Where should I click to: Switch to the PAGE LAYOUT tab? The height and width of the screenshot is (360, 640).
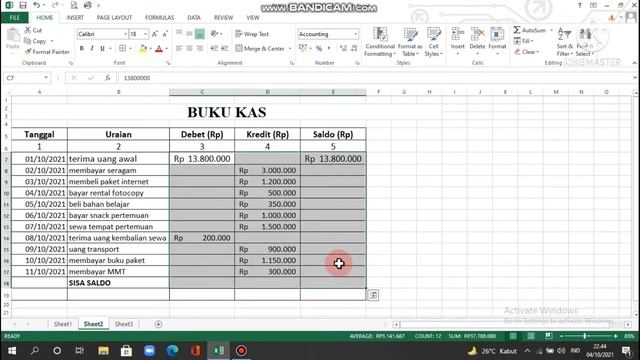(x=114, y=18)
